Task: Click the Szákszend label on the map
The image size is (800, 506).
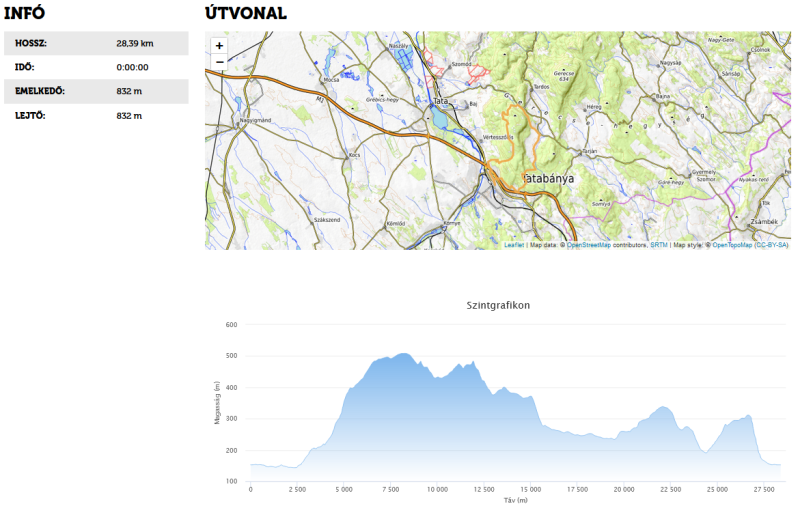Action: click(x=327, y=220)
